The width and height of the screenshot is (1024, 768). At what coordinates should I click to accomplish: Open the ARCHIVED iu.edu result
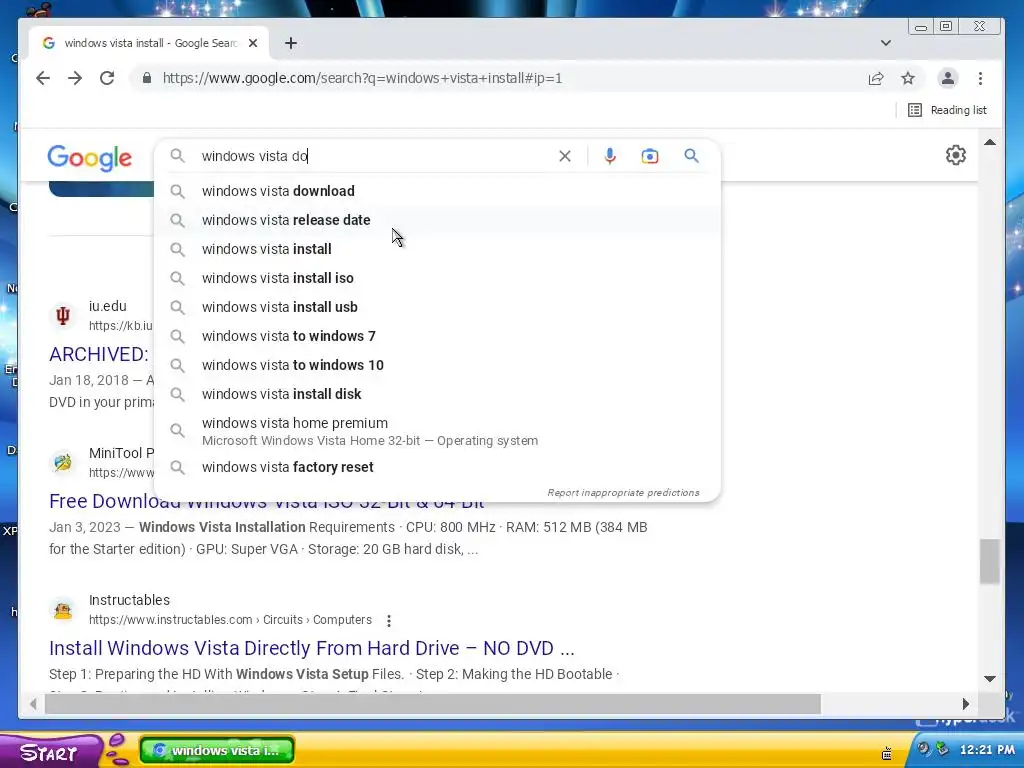coord(99,354)
